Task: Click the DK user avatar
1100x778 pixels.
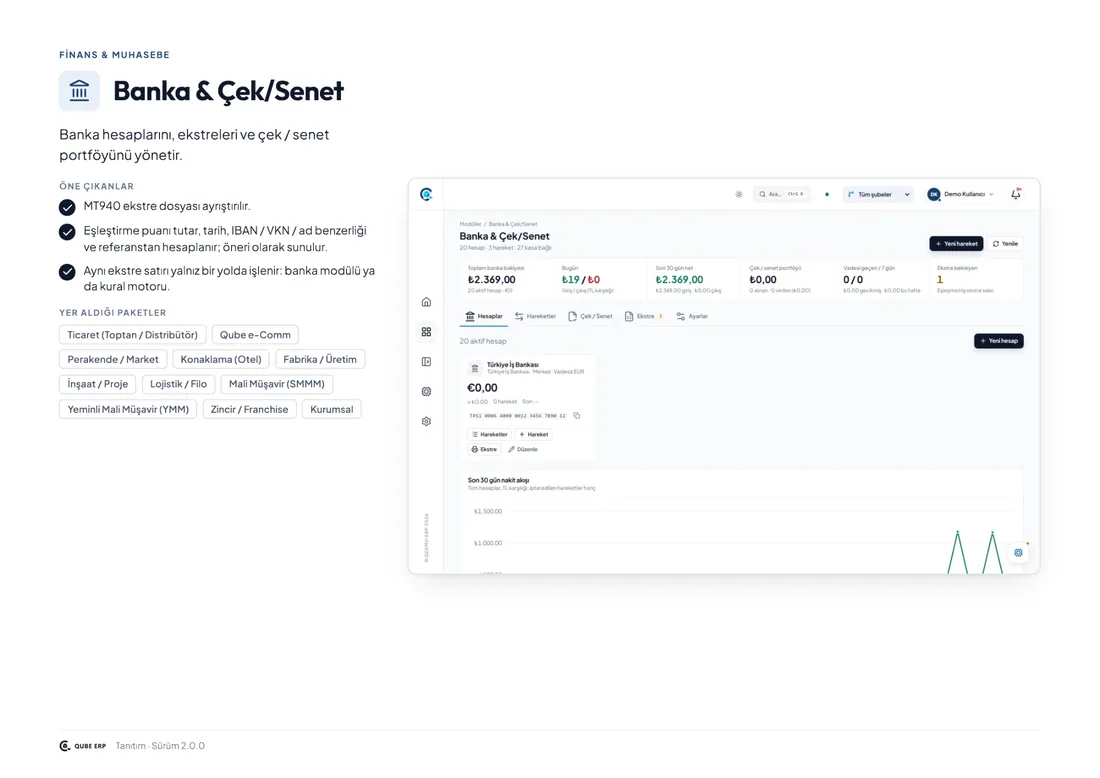Action: (934, 194)
